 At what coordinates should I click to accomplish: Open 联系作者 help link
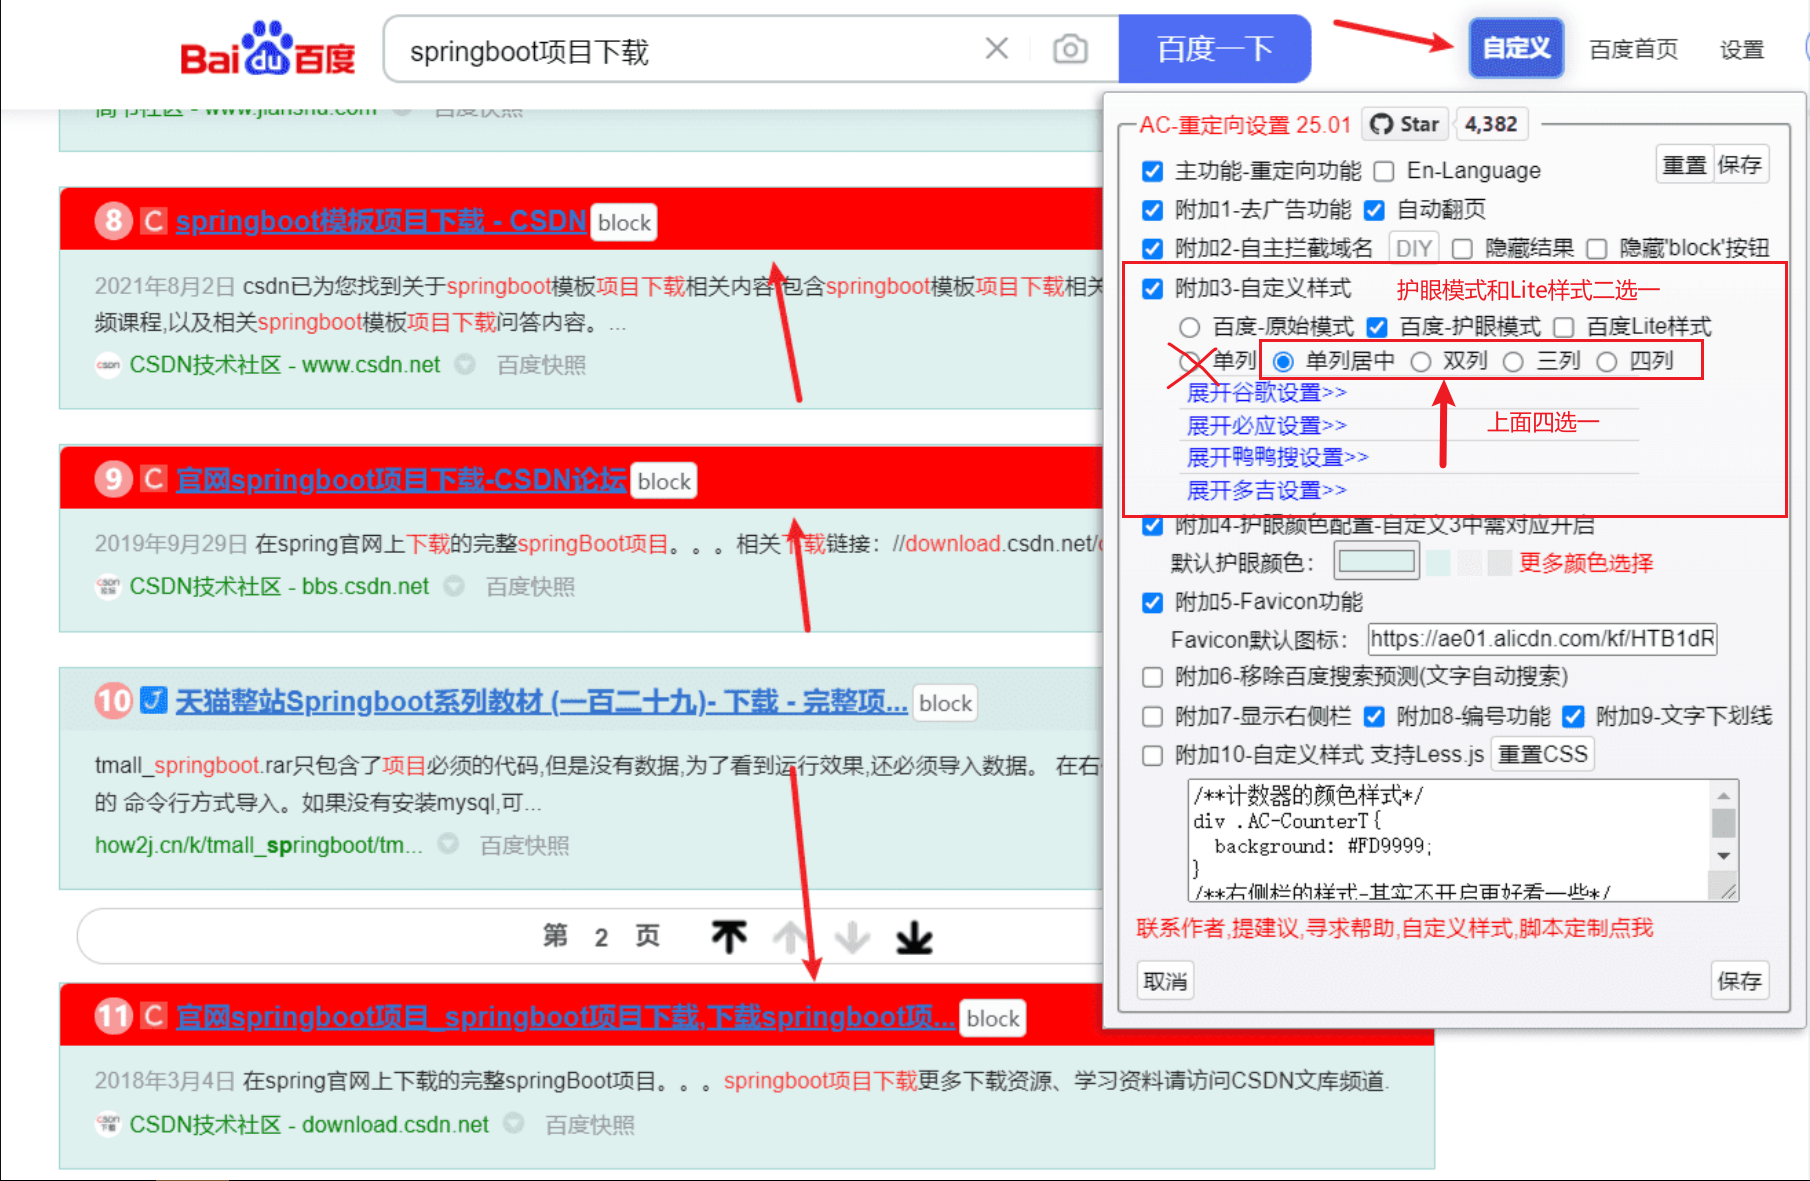1394,928
